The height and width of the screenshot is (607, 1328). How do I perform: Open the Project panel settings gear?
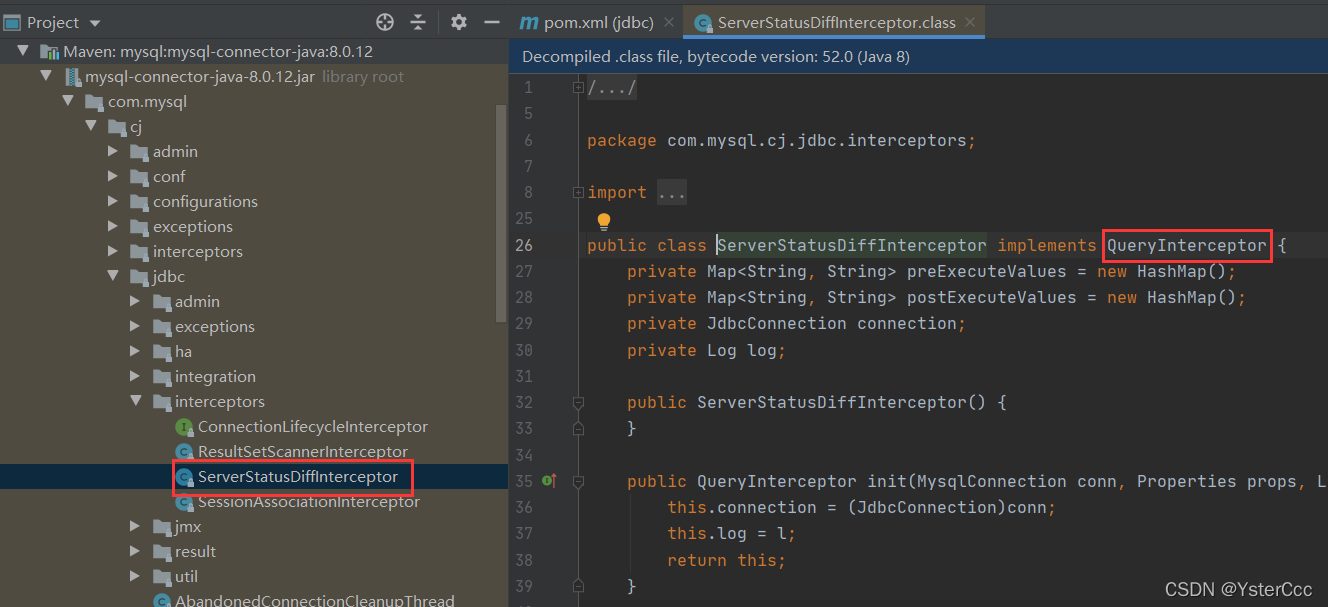[x=458, y=21]
